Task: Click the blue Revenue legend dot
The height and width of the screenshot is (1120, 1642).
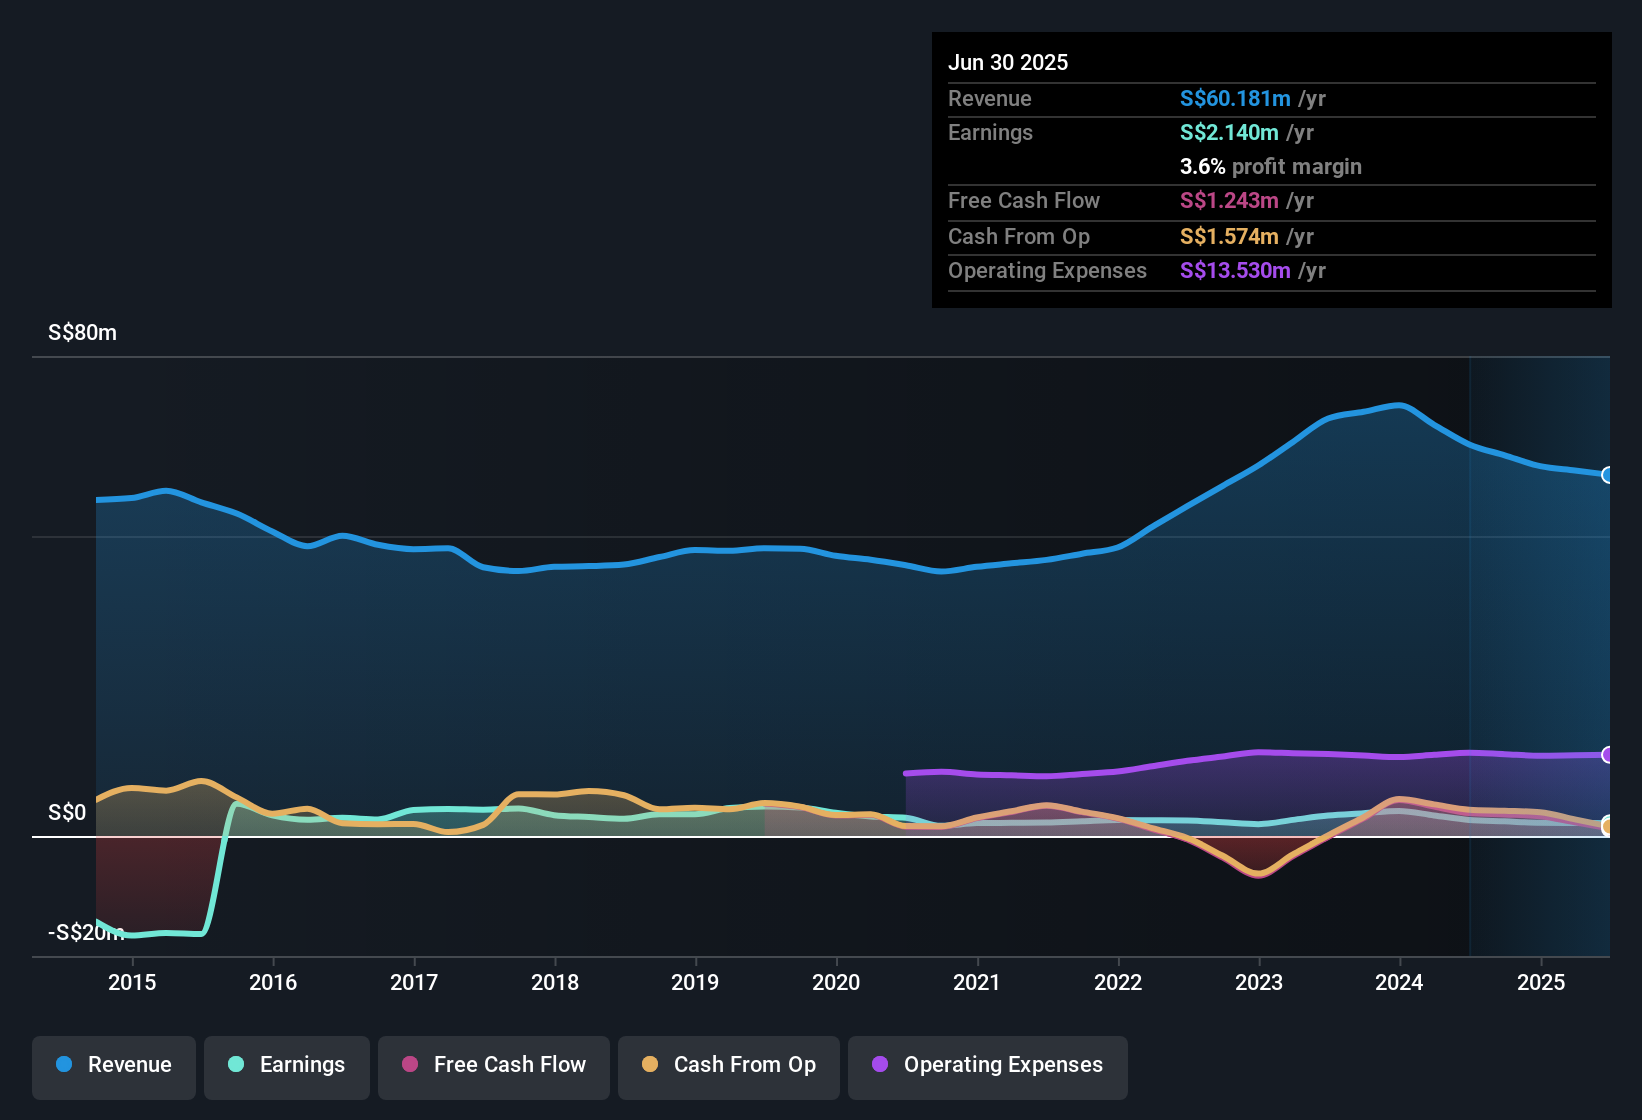Action: pyautogui.click(x=64, y=1064)
